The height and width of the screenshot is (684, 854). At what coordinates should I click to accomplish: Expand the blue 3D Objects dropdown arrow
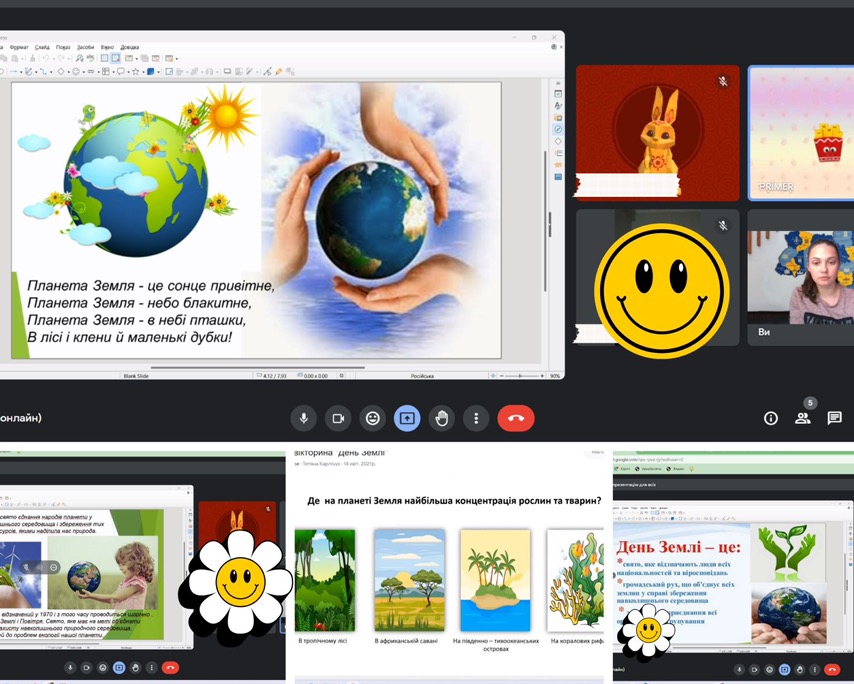pyautogui.click(x=158, y=71)
